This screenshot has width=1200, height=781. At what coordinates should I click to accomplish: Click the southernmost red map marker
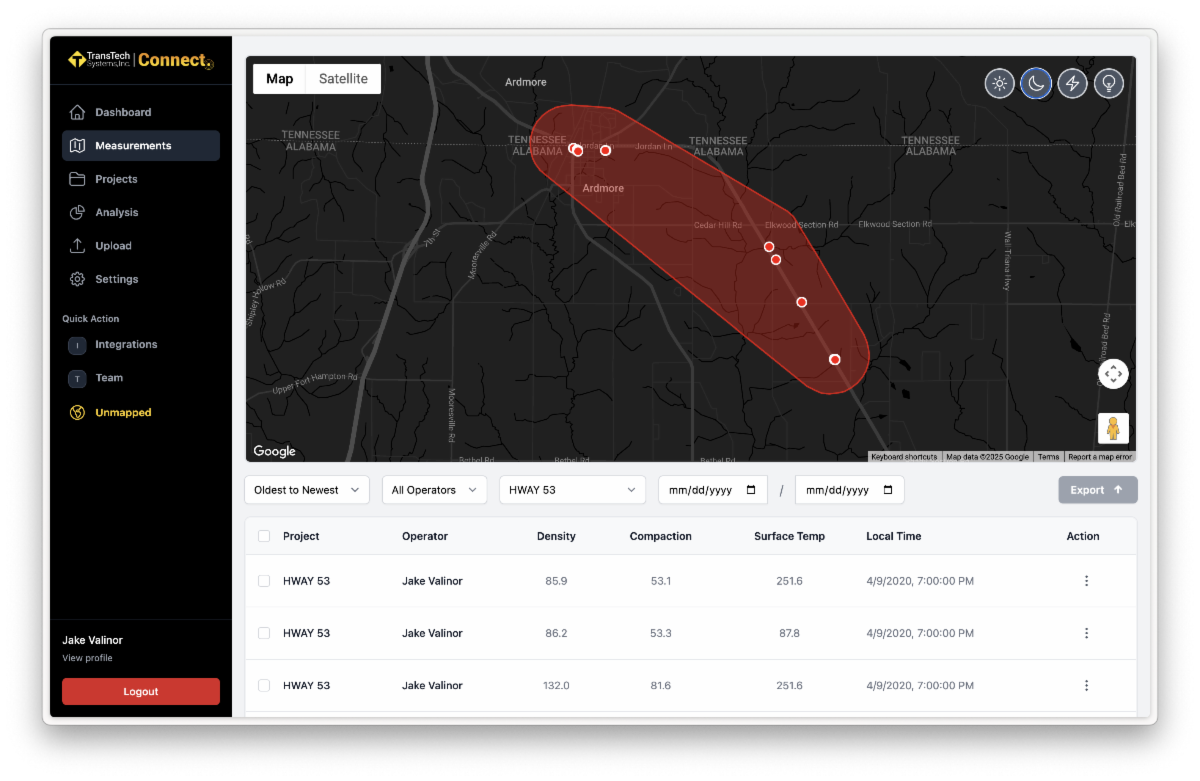(835, 359)
